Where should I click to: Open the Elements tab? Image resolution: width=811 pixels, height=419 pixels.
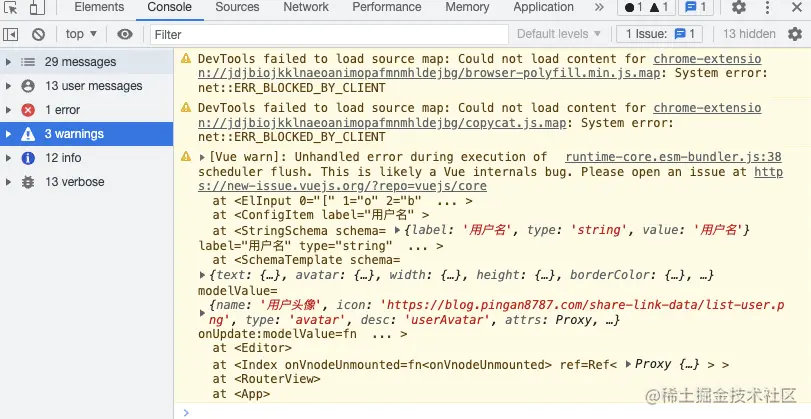tap(99, 7)
